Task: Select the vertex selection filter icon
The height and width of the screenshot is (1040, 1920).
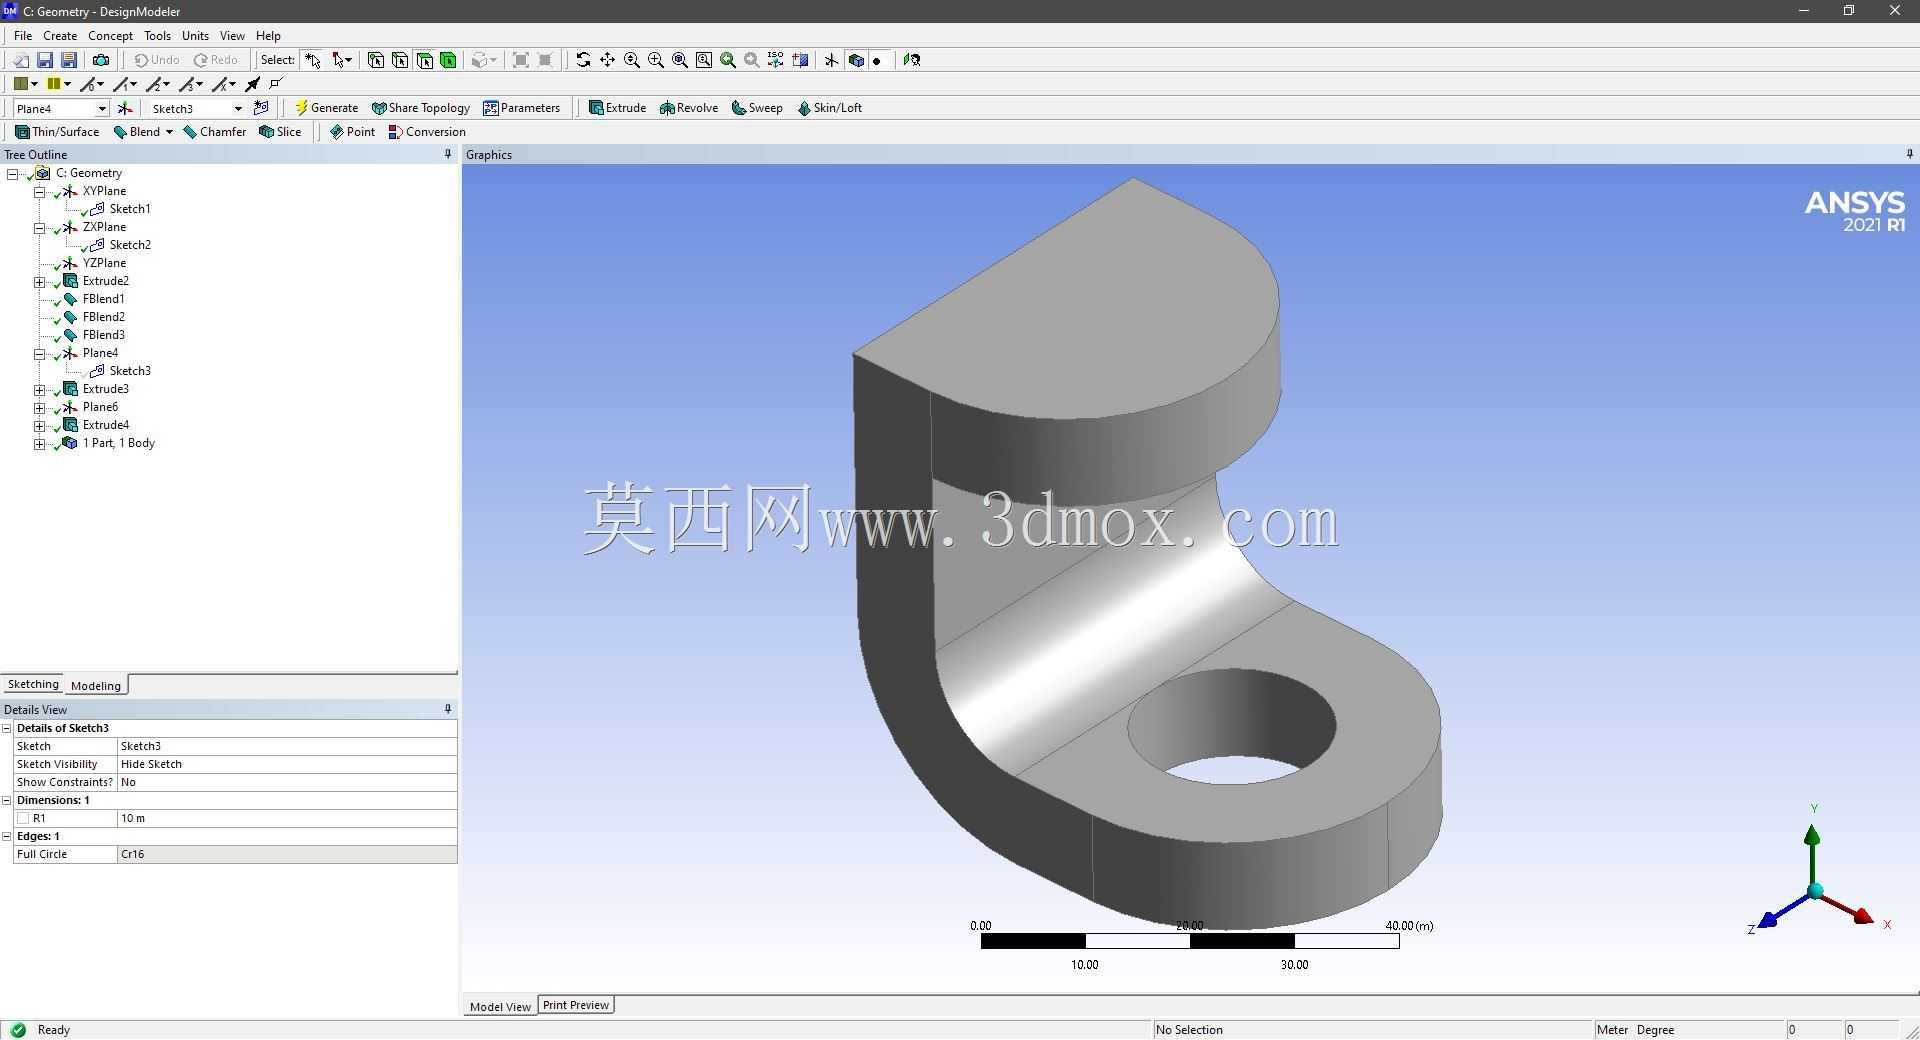Action: (x=376, y=60)
